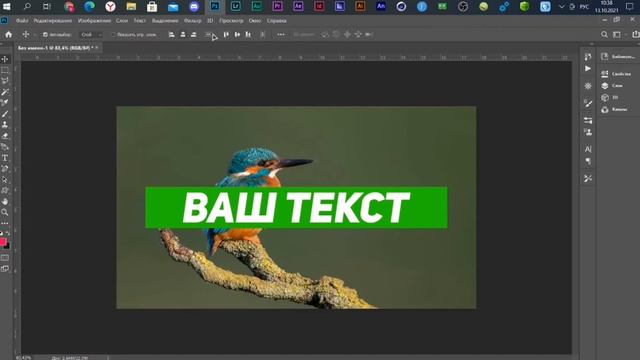The height and width of the screenshot is (360, 640).
Task: Align horizontal centers button
Action: tap(183, 35)
